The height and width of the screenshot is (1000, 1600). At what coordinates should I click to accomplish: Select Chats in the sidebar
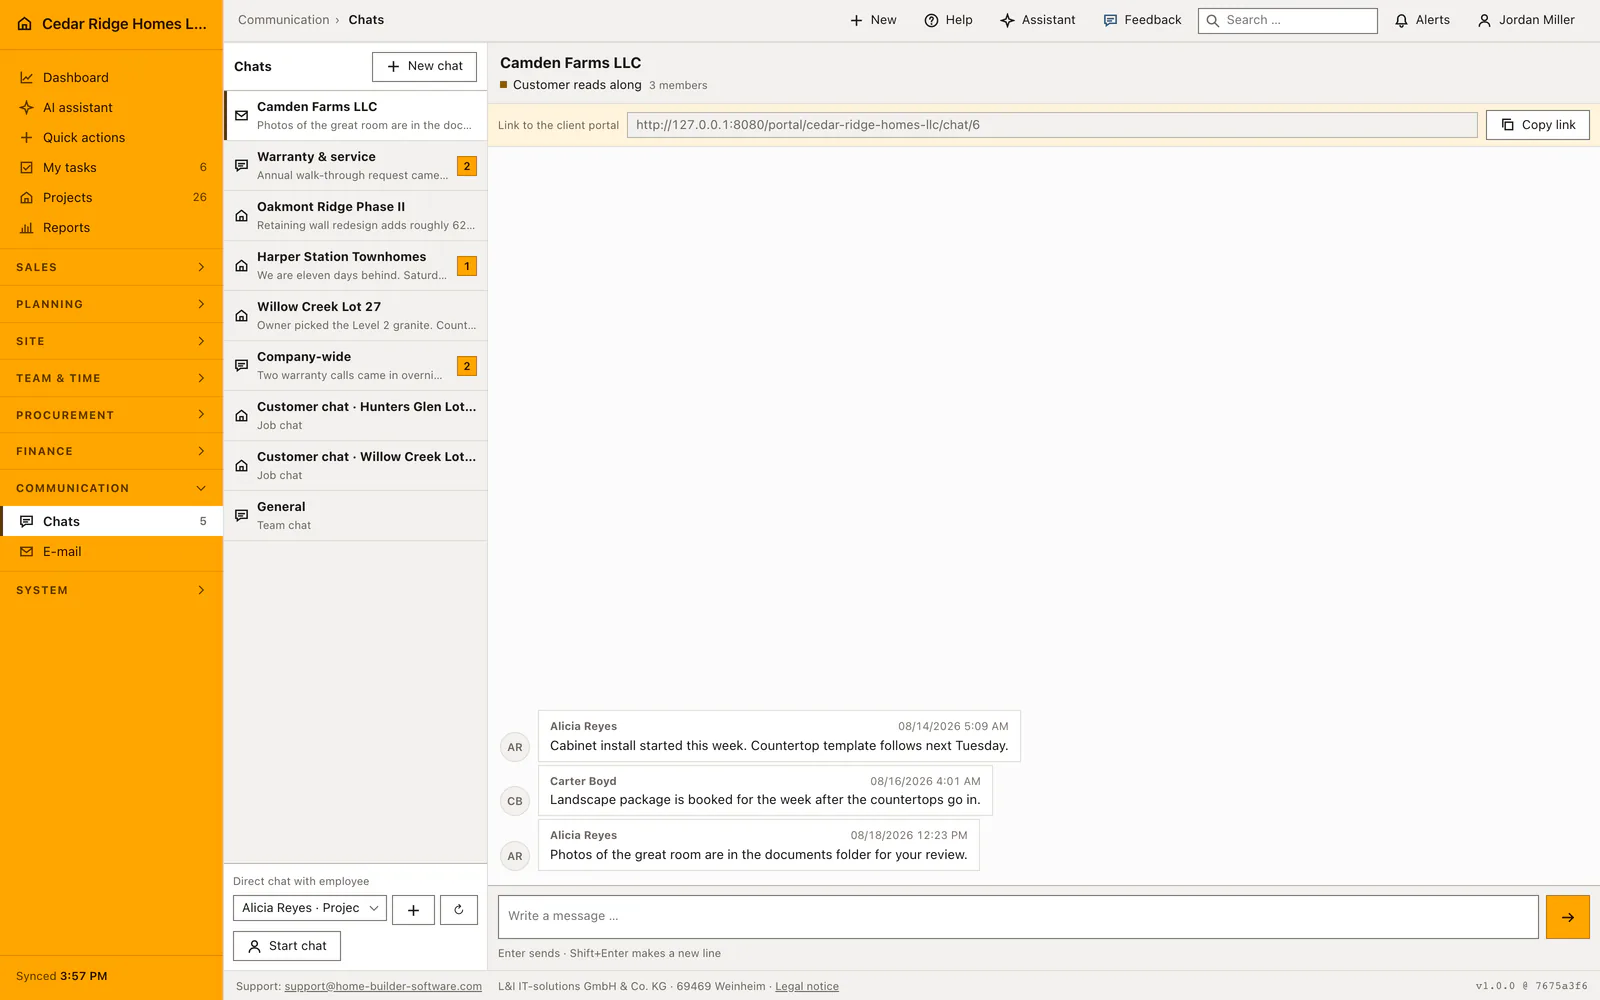[x=111, y=521]
